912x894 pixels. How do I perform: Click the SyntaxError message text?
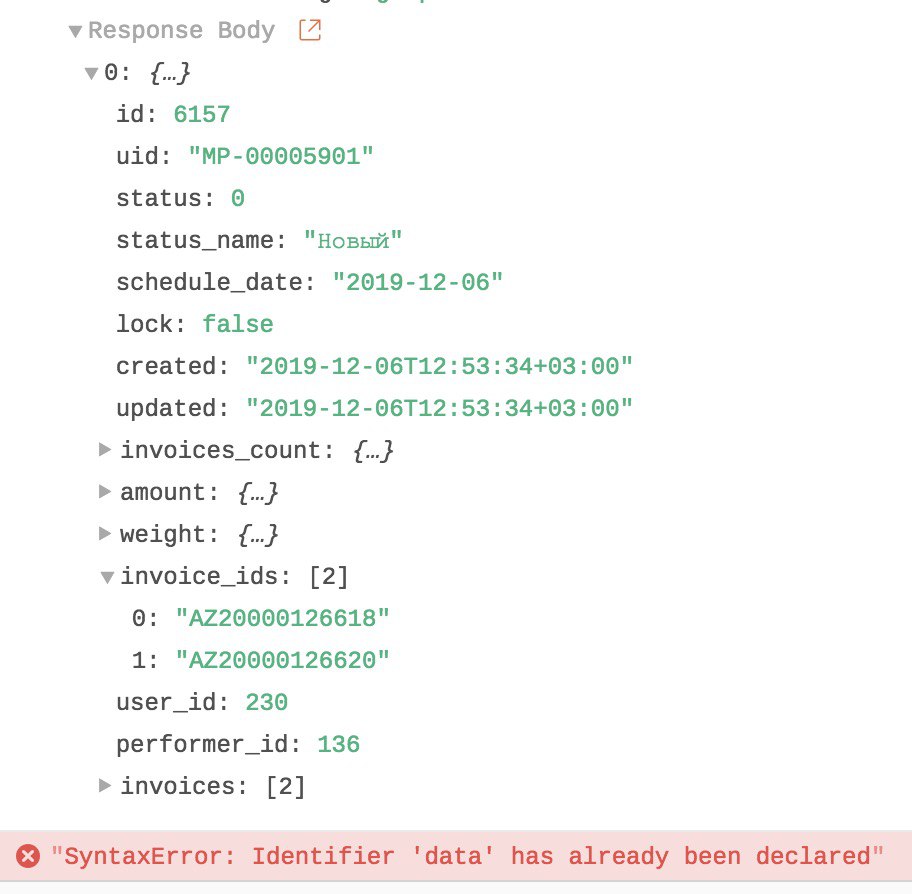point(468,856)
